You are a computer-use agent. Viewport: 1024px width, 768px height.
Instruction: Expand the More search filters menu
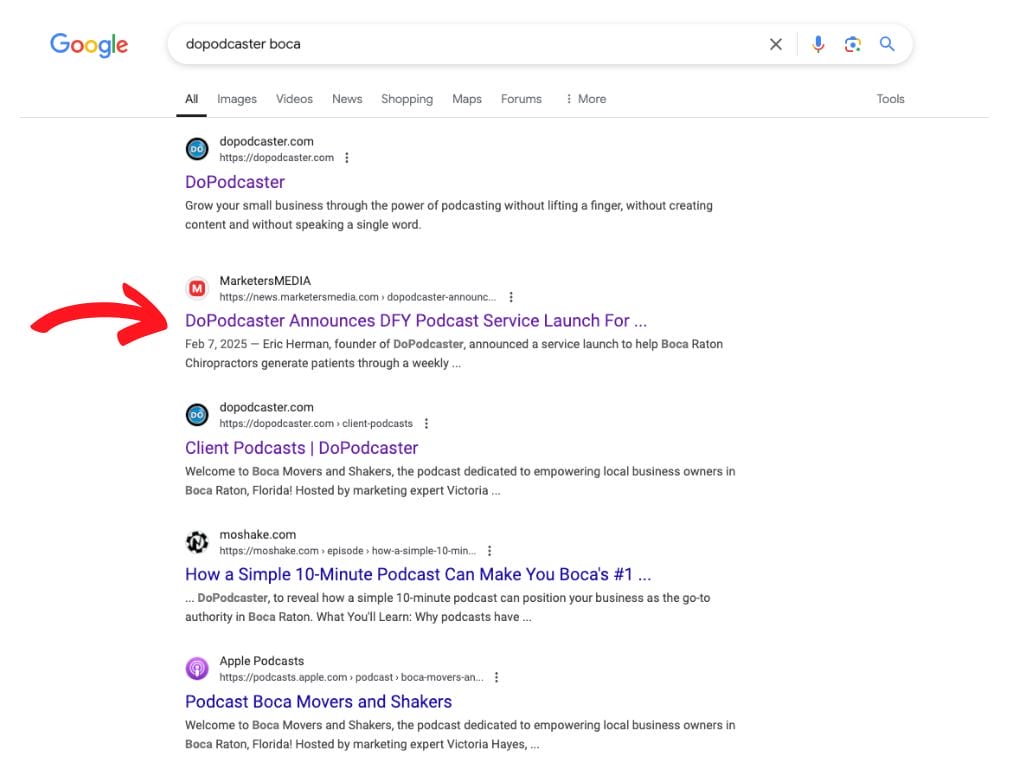point(586,99)
